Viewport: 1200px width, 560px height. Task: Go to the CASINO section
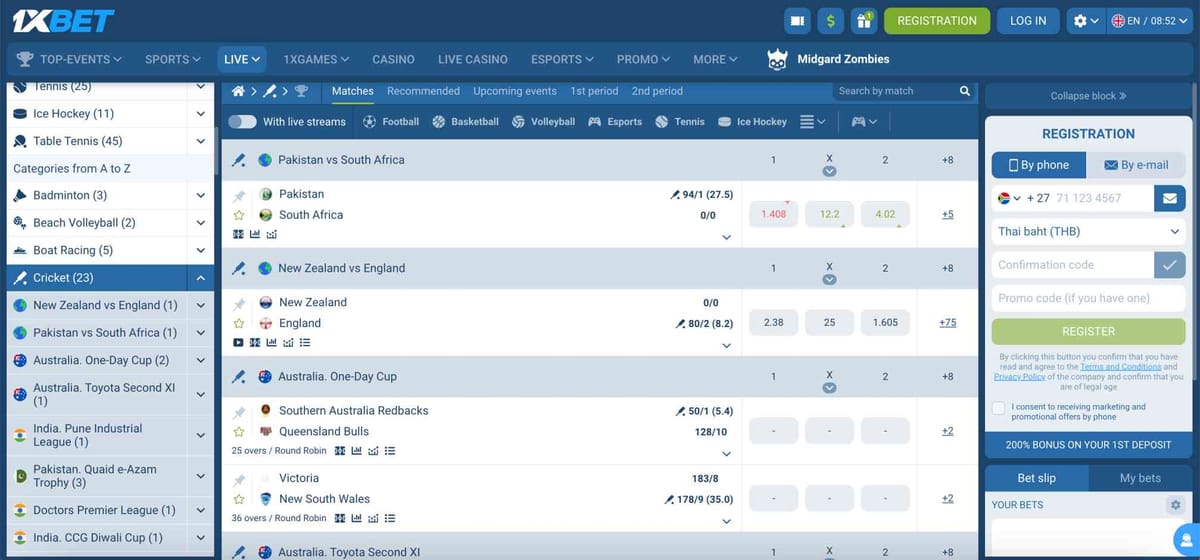[x=393, y=59]
